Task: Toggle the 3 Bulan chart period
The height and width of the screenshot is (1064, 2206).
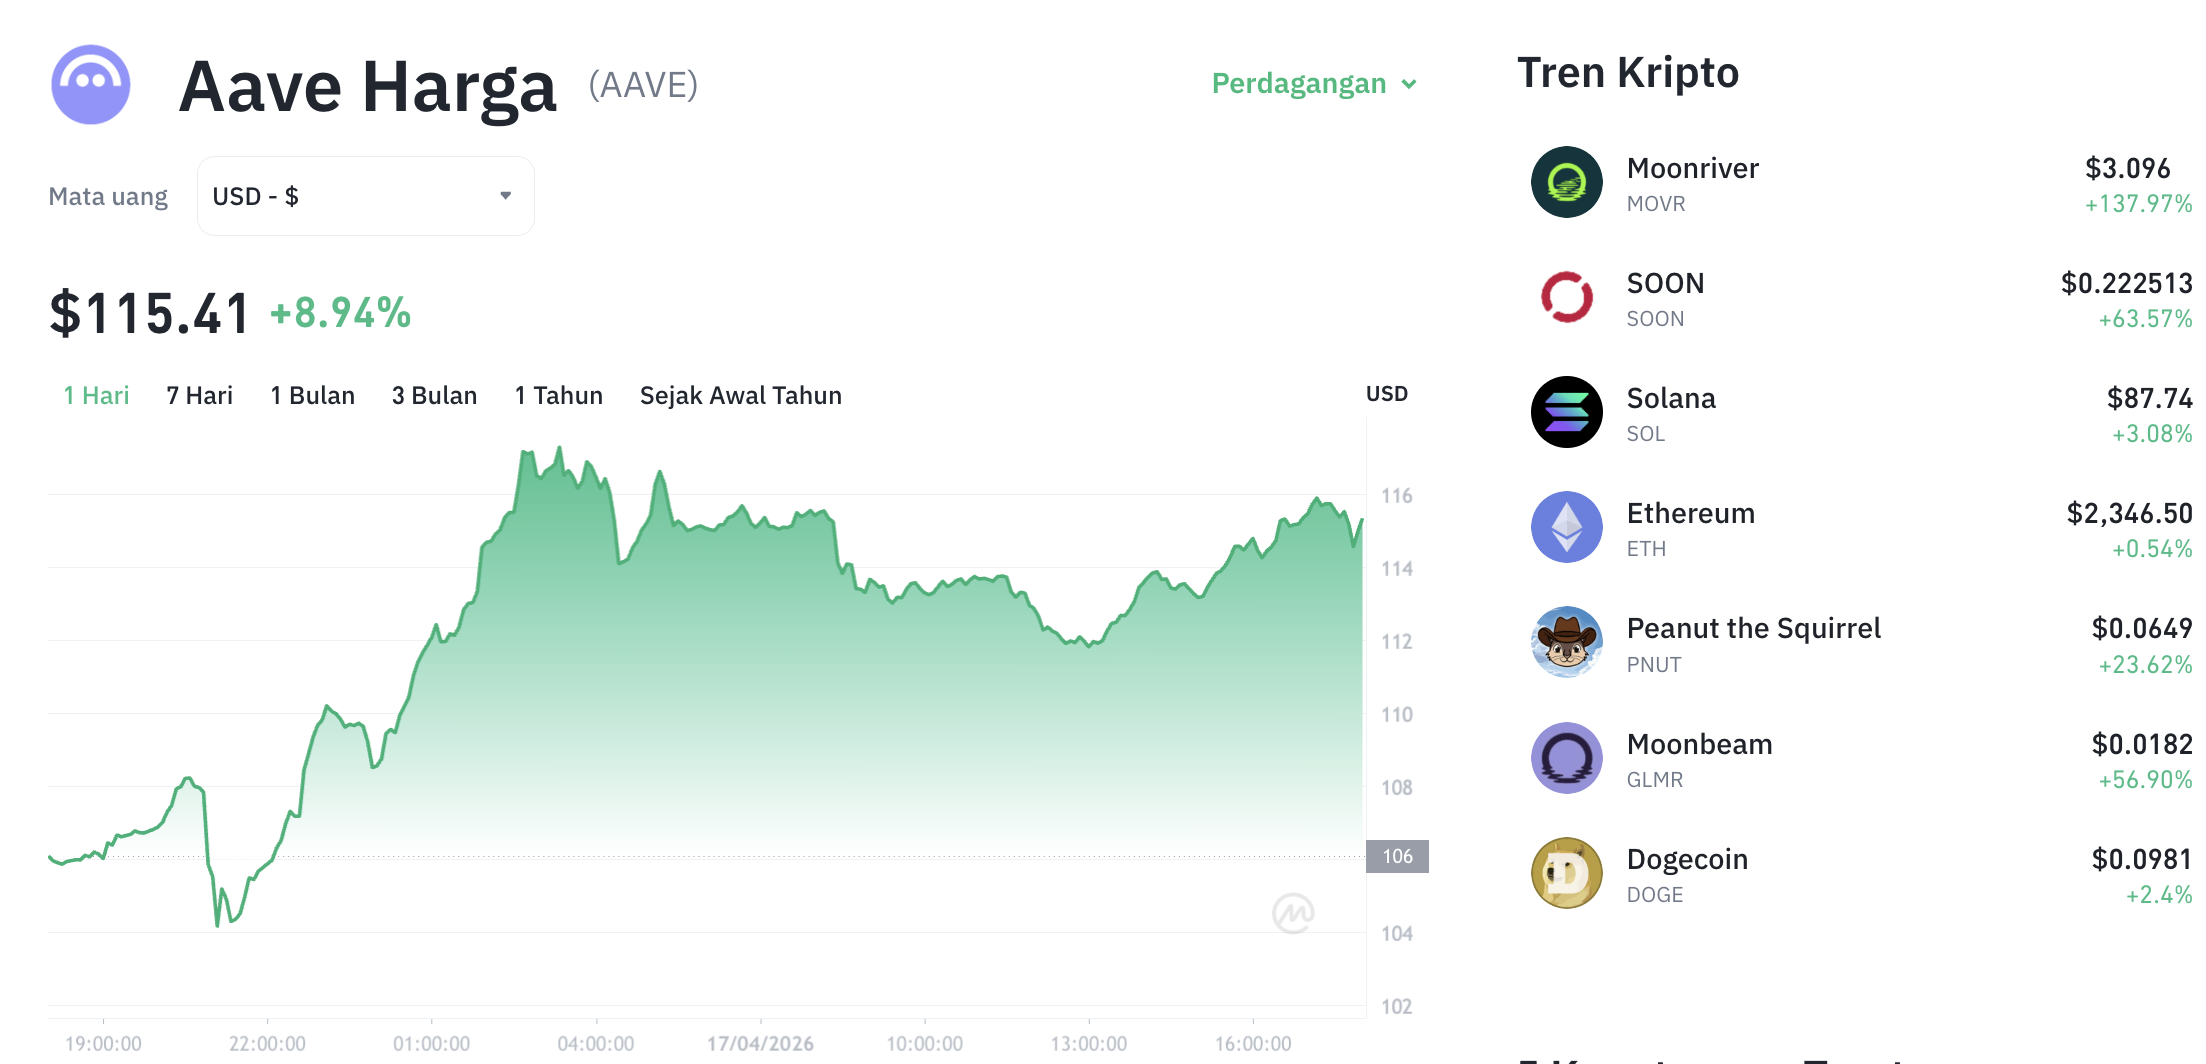Action: point(434,395)
